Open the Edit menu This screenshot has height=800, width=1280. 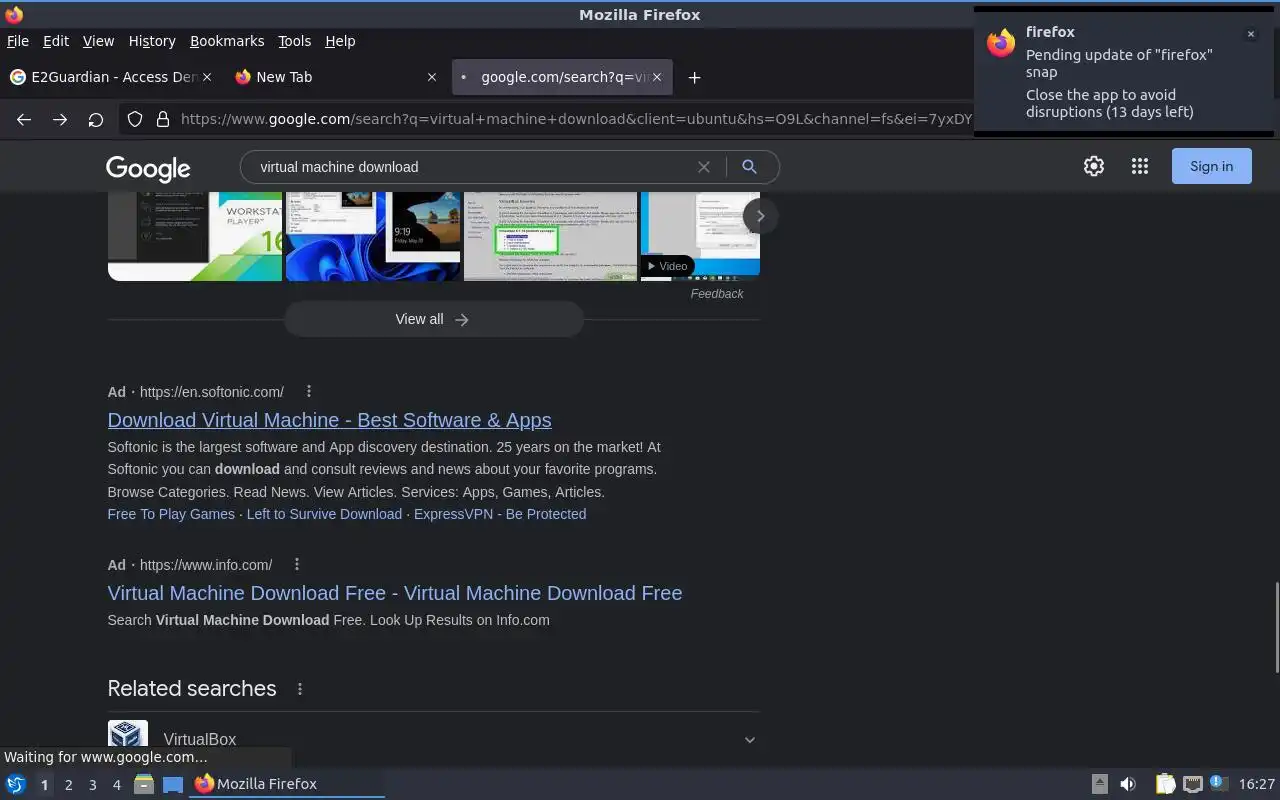click(x=56, y=41)
